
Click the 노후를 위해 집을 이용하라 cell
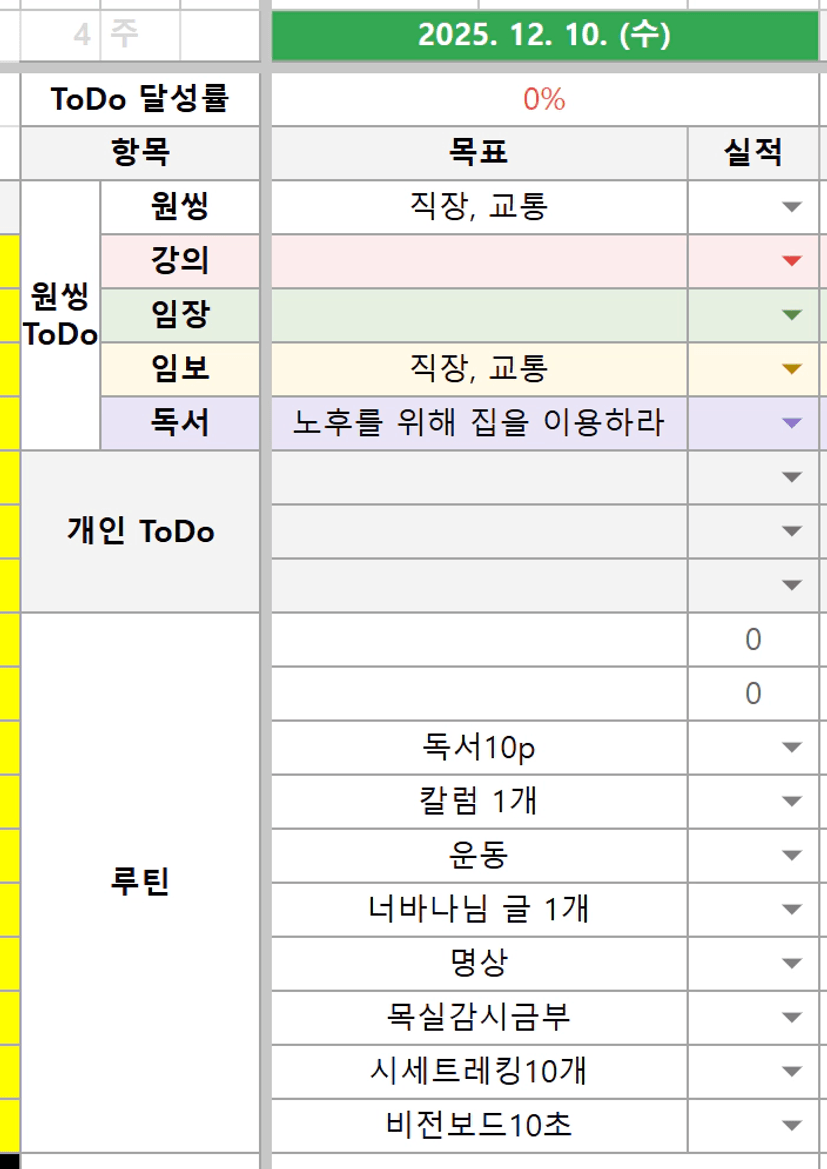point(478,423)
